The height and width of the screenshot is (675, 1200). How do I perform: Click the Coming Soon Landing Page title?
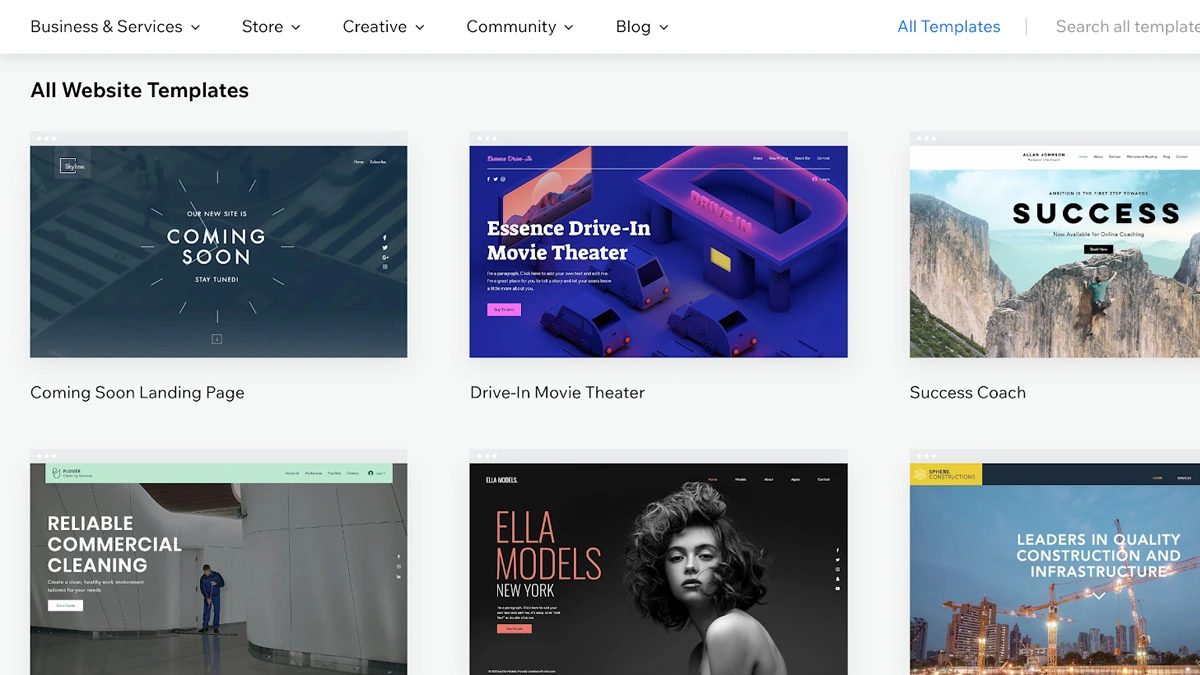(x=137, y=393)
